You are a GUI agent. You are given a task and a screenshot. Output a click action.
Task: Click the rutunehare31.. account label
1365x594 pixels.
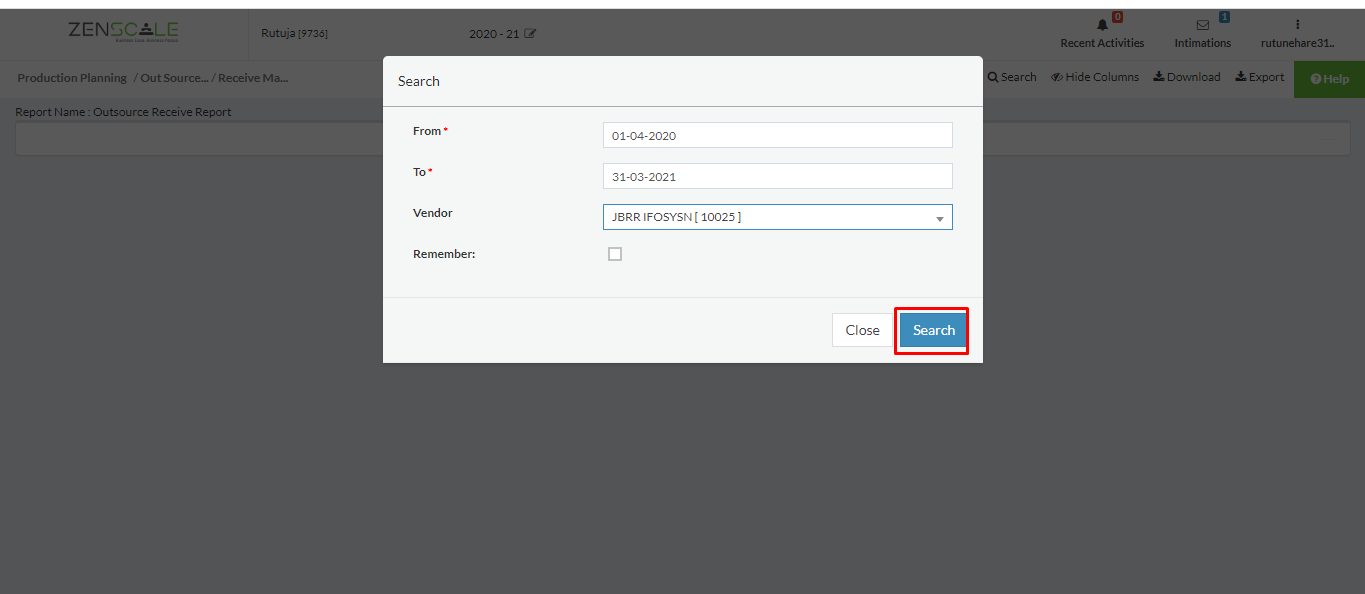tap(1297, 43)
